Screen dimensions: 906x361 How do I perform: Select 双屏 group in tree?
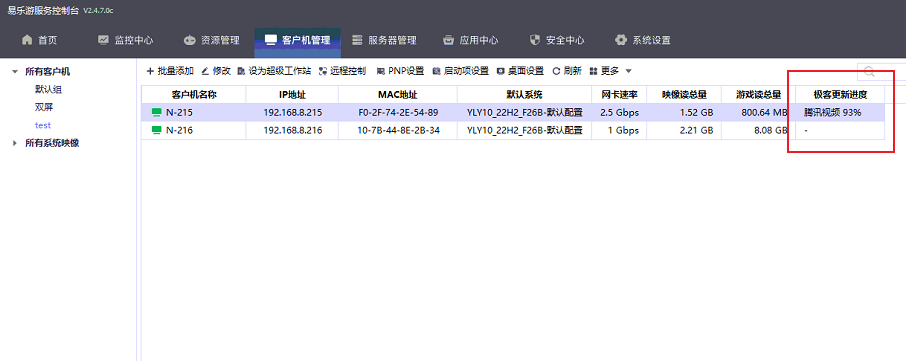(44, 107)
